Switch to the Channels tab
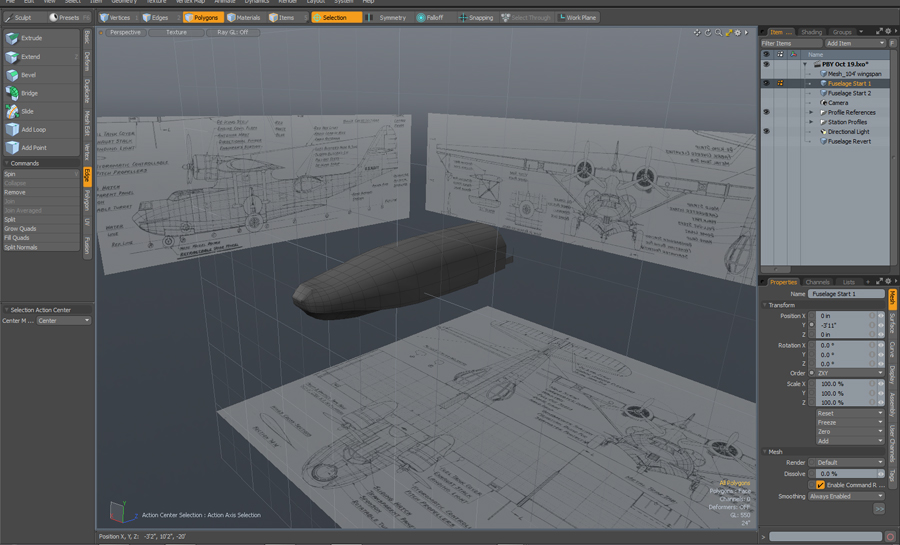Screen dimensions: 900x545 [x=817, y=282]
